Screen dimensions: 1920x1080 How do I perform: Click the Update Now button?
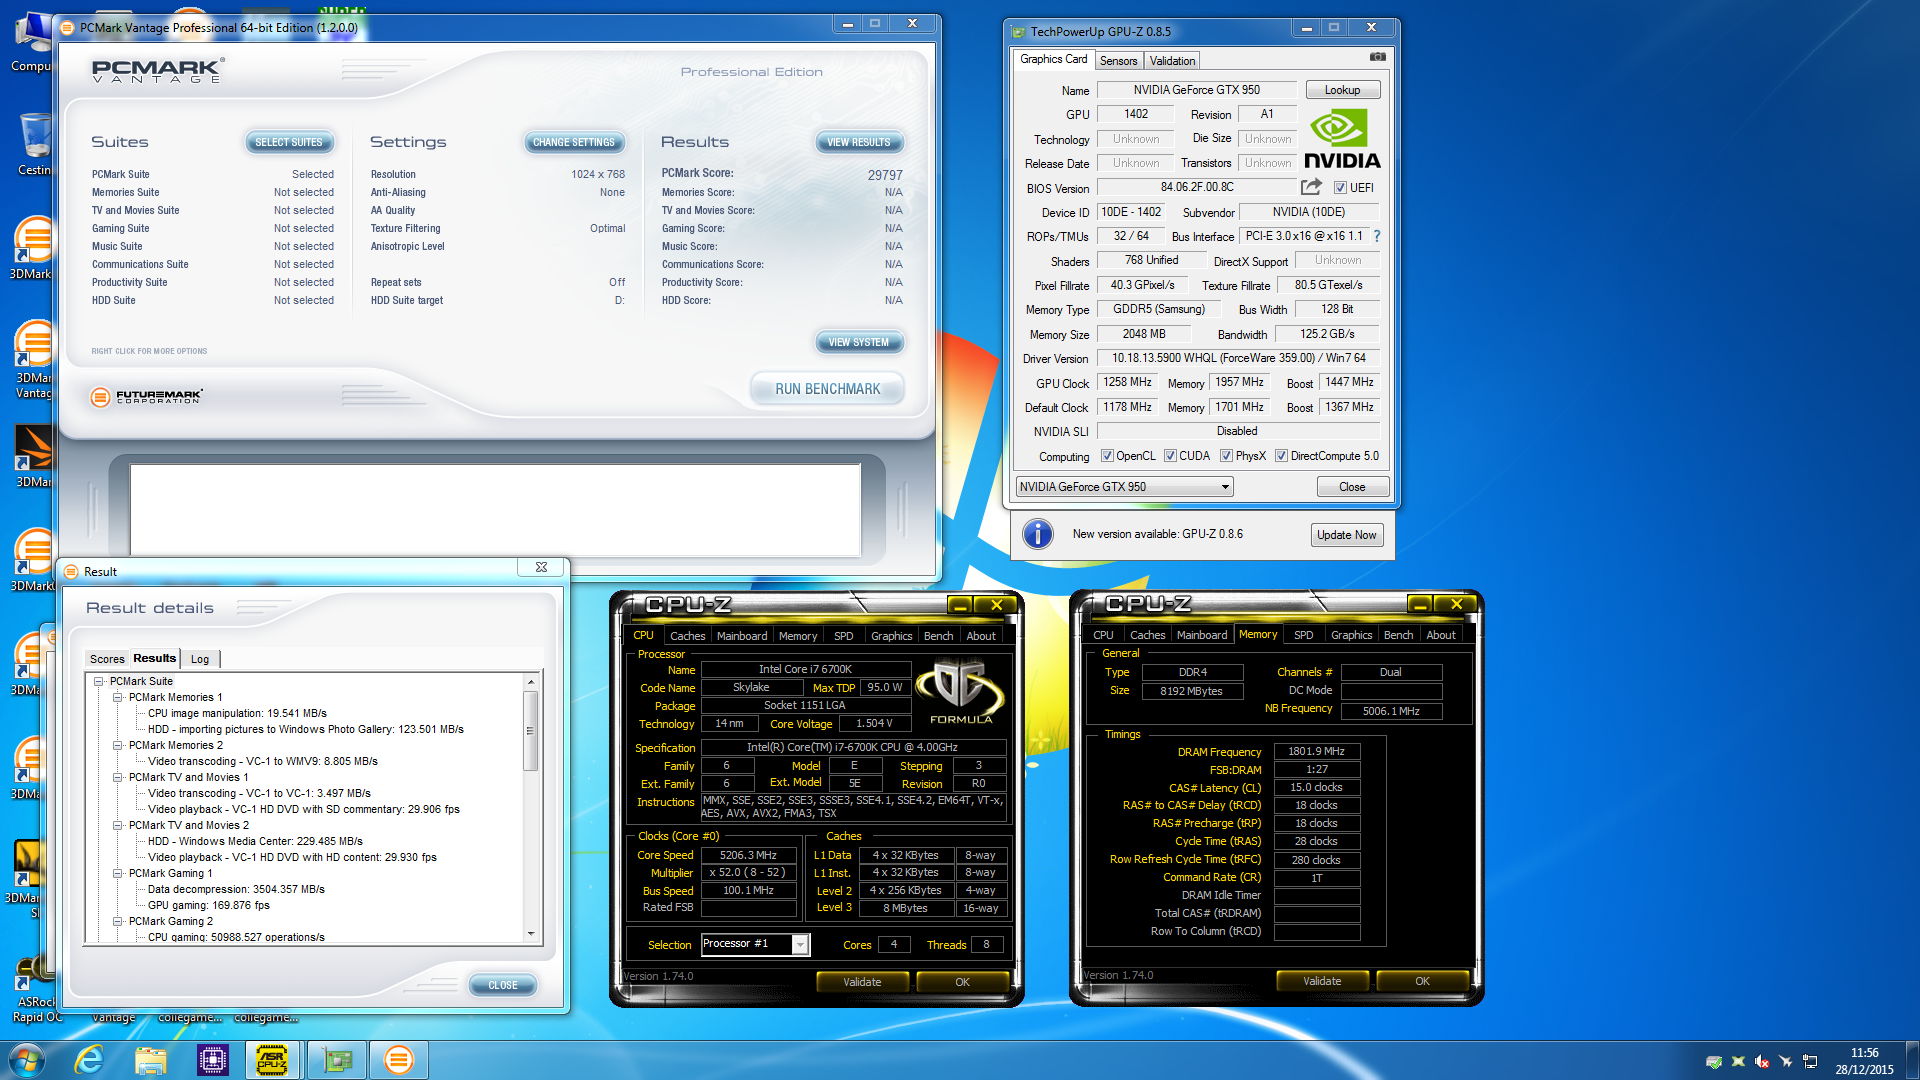point(1346,535)
